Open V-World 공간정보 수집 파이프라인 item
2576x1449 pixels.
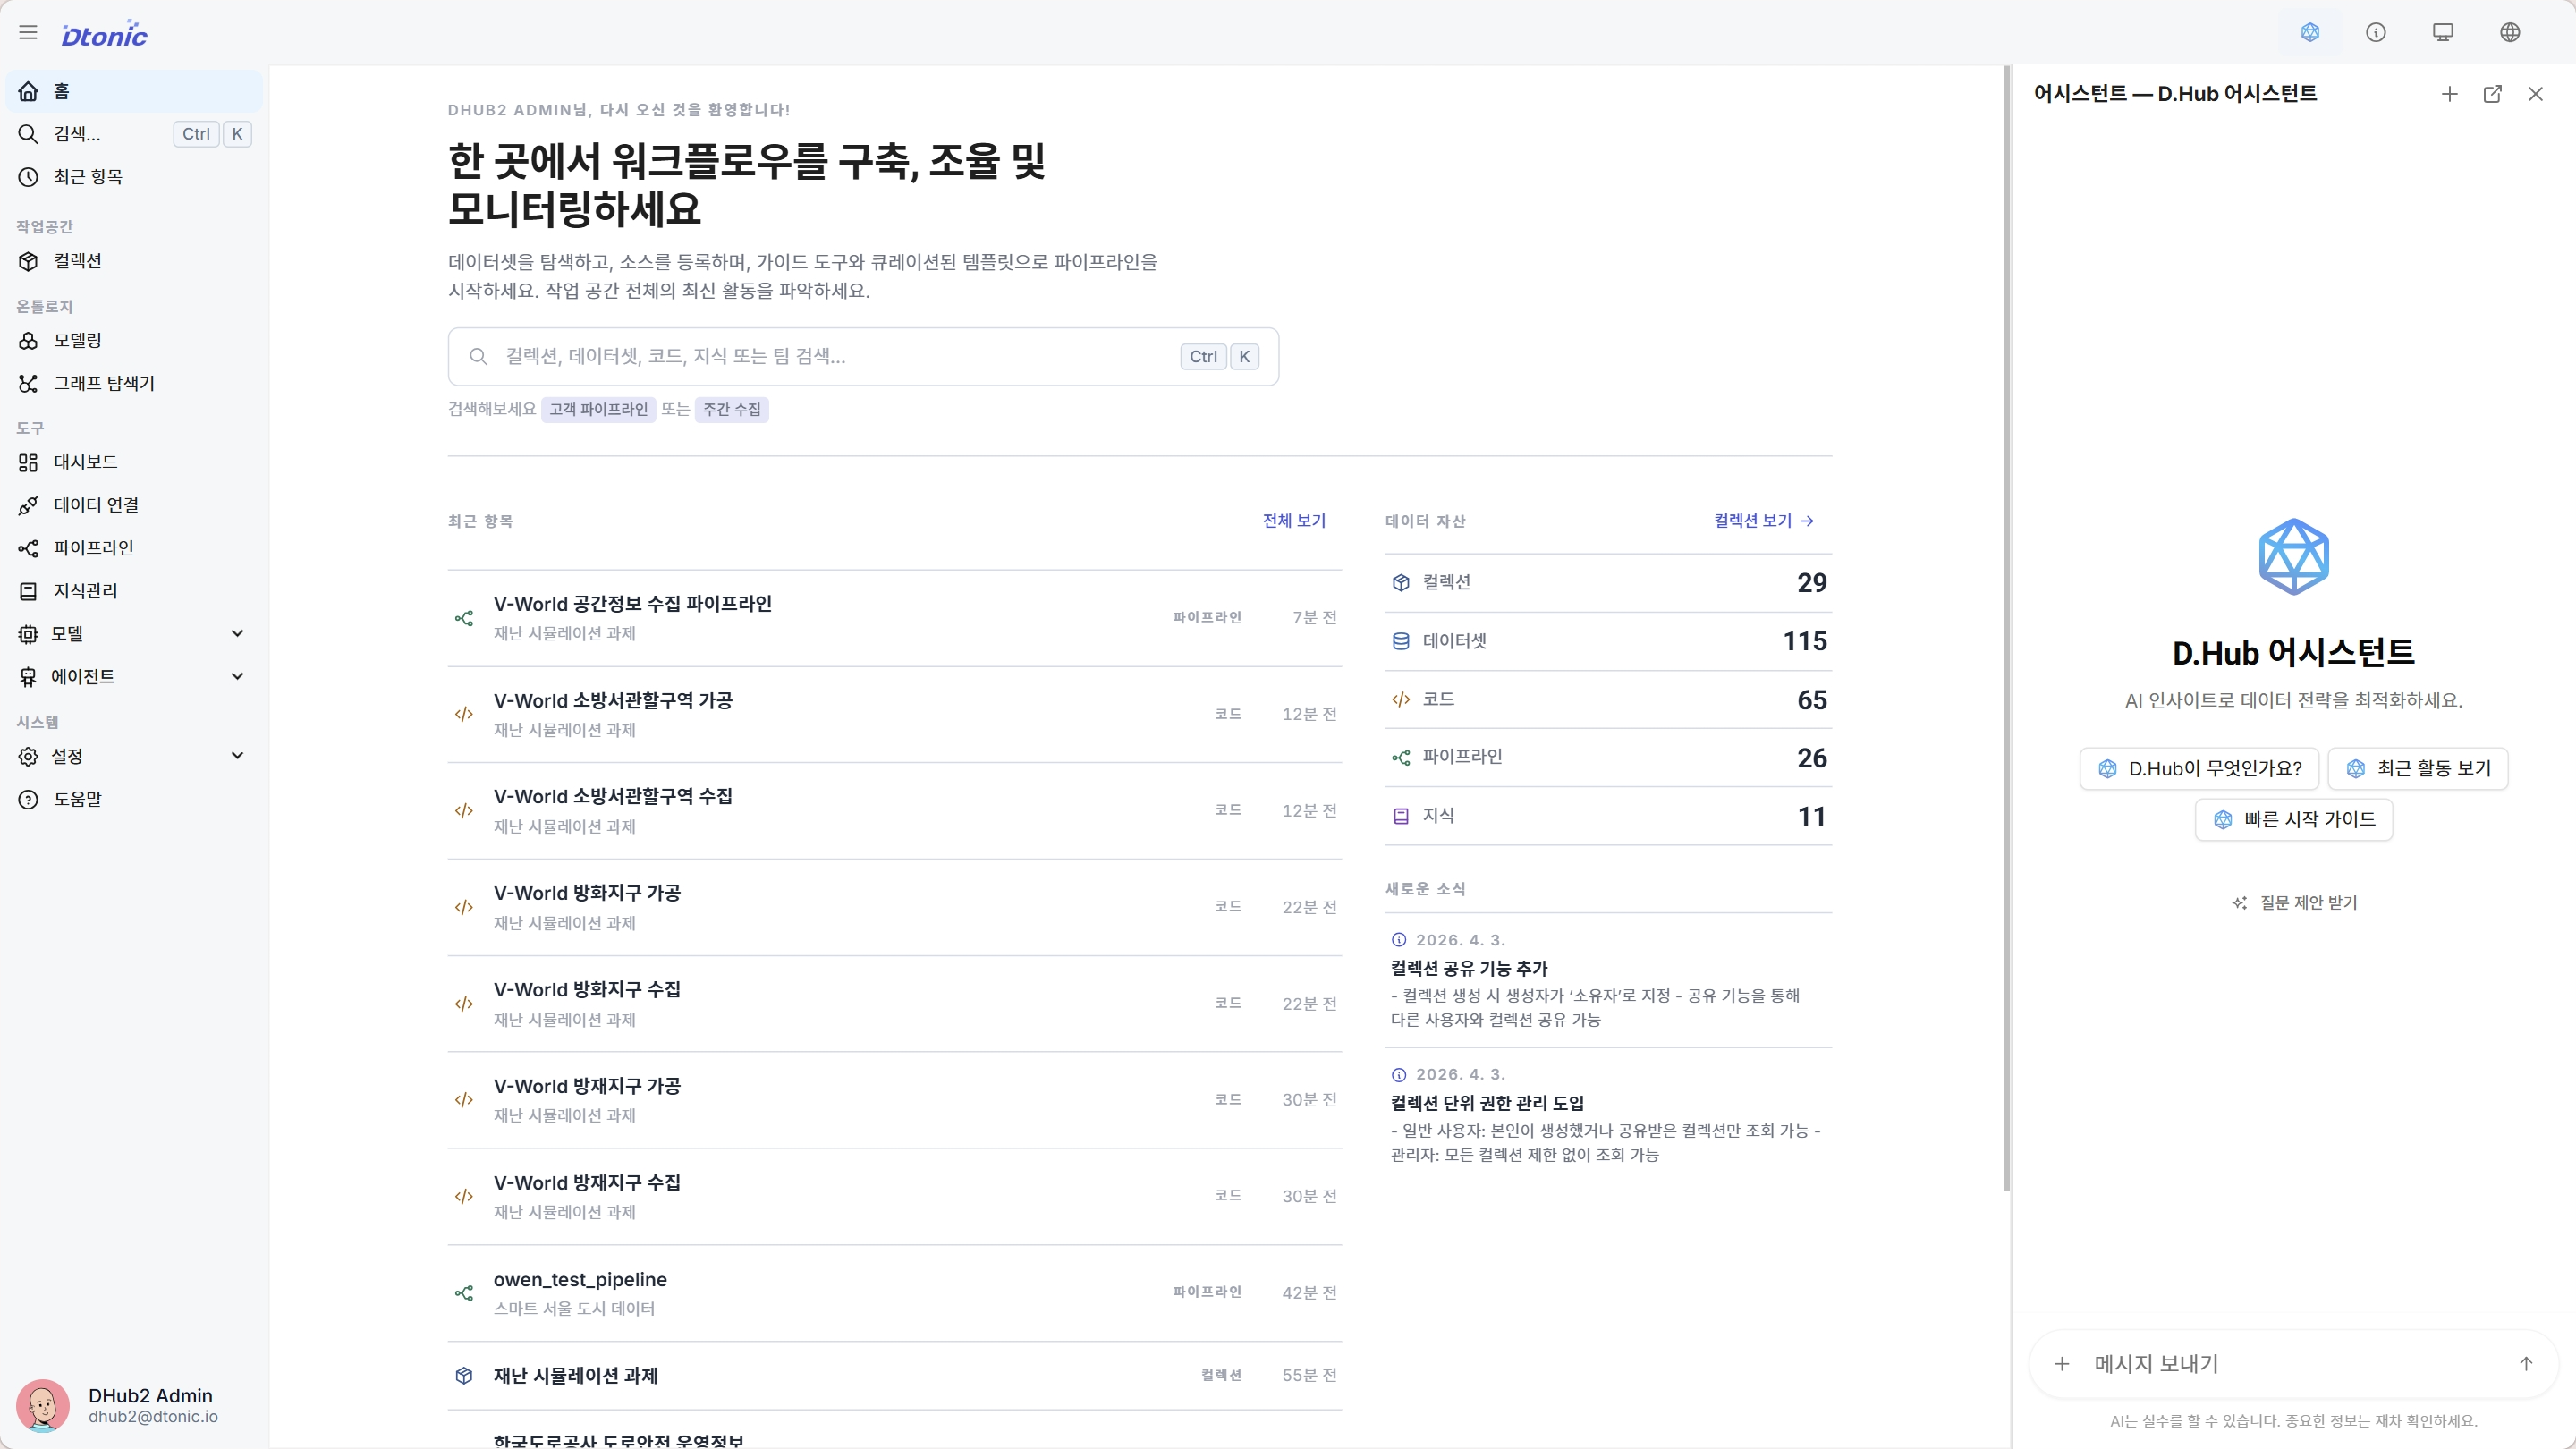click(894, 618)
